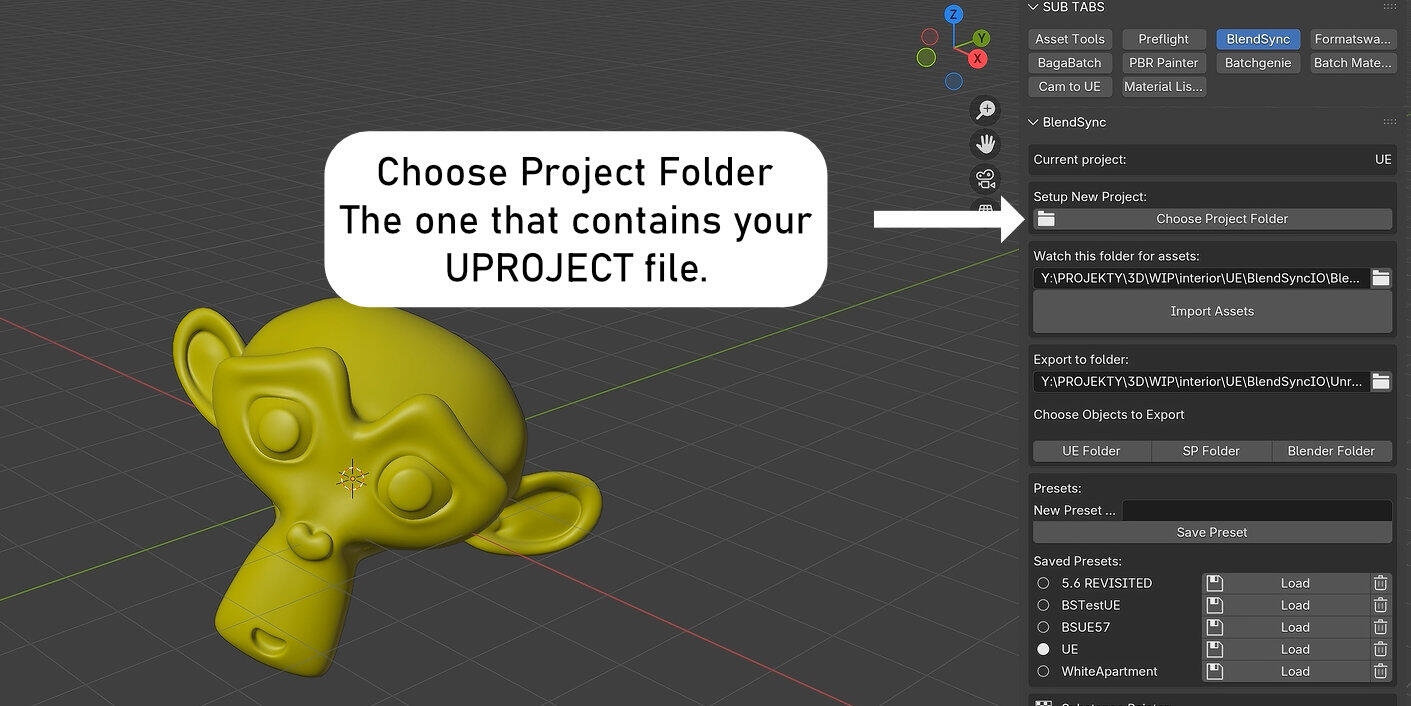Collapse the SUB TABS panel

(1034, 7)
